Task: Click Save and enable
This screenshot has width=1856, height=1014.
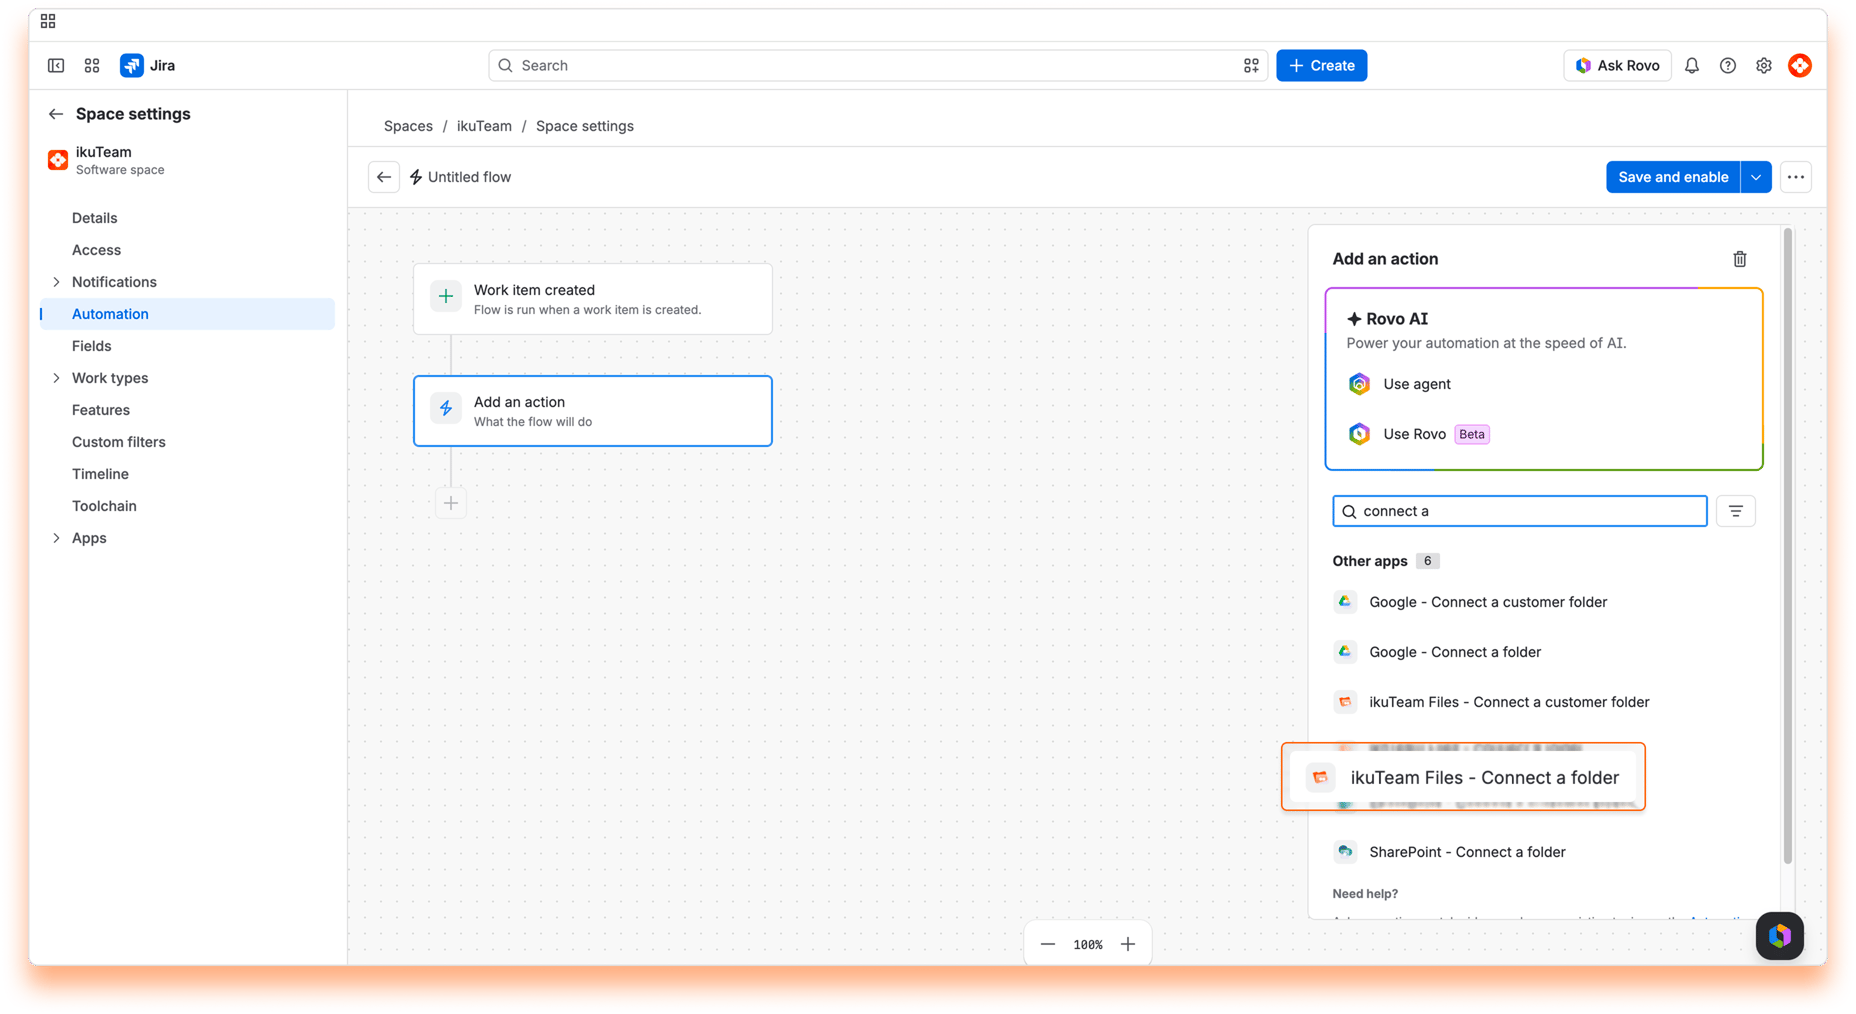Action: pos(1673,177)
